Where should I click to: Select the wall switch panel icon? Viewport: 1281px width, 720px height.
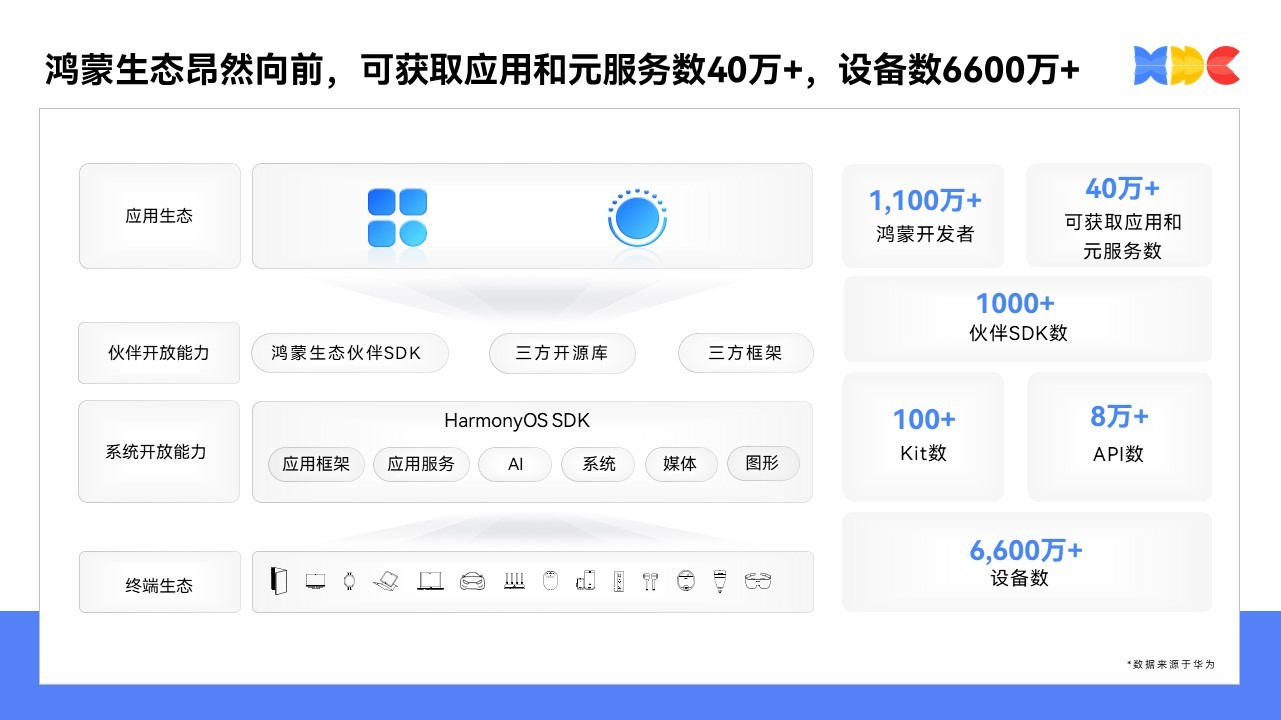tap(619, 580)
